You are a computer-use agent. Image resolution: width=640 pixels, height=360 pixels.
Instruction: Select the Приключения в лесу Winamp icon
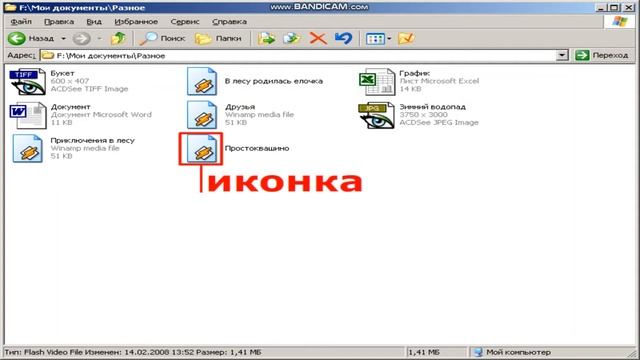pyautogui.click(x=28, y=149)
